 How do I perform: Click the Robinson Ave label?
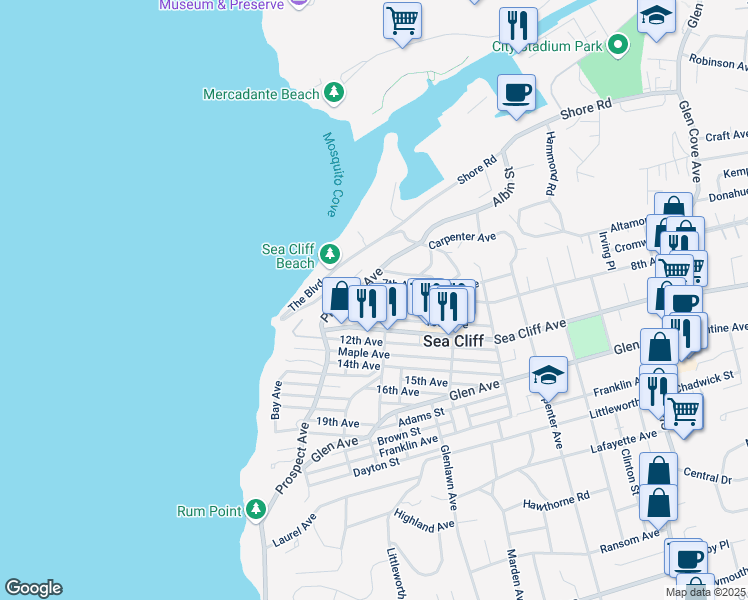[x=718, y=62]
